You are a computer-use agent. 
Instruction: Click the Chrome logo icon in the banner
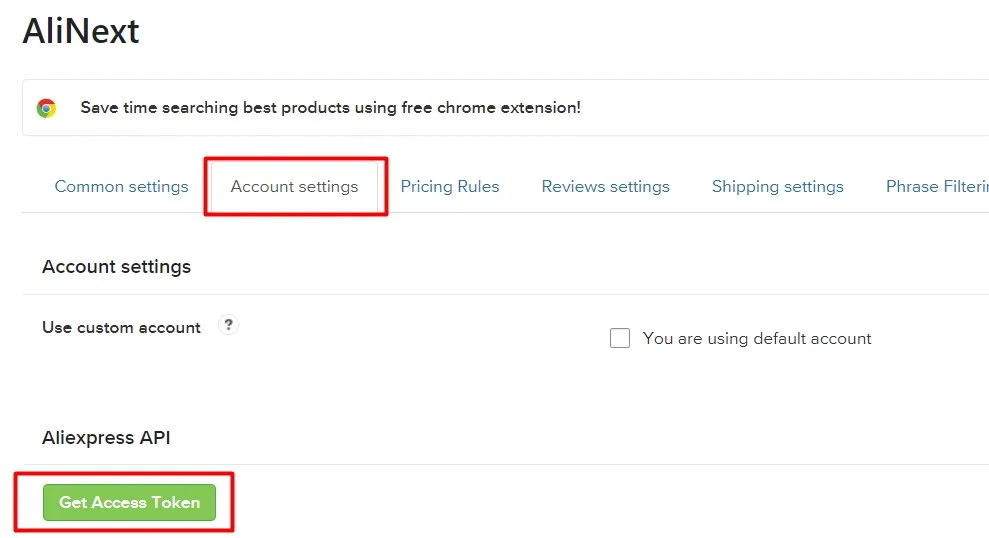tap(46, 108)
